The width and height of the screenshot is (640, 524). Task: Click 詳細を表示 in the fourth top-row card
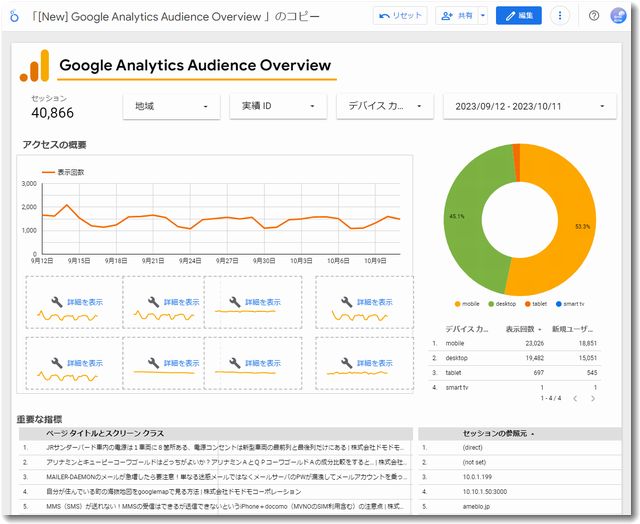coord(375,302)
